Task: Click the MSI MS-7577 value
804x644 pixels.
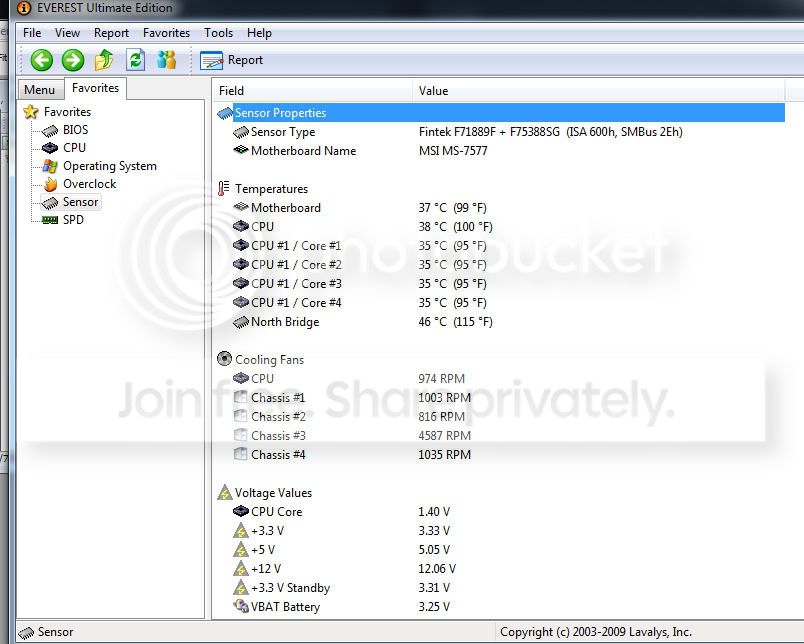Action: click(453, 151)
